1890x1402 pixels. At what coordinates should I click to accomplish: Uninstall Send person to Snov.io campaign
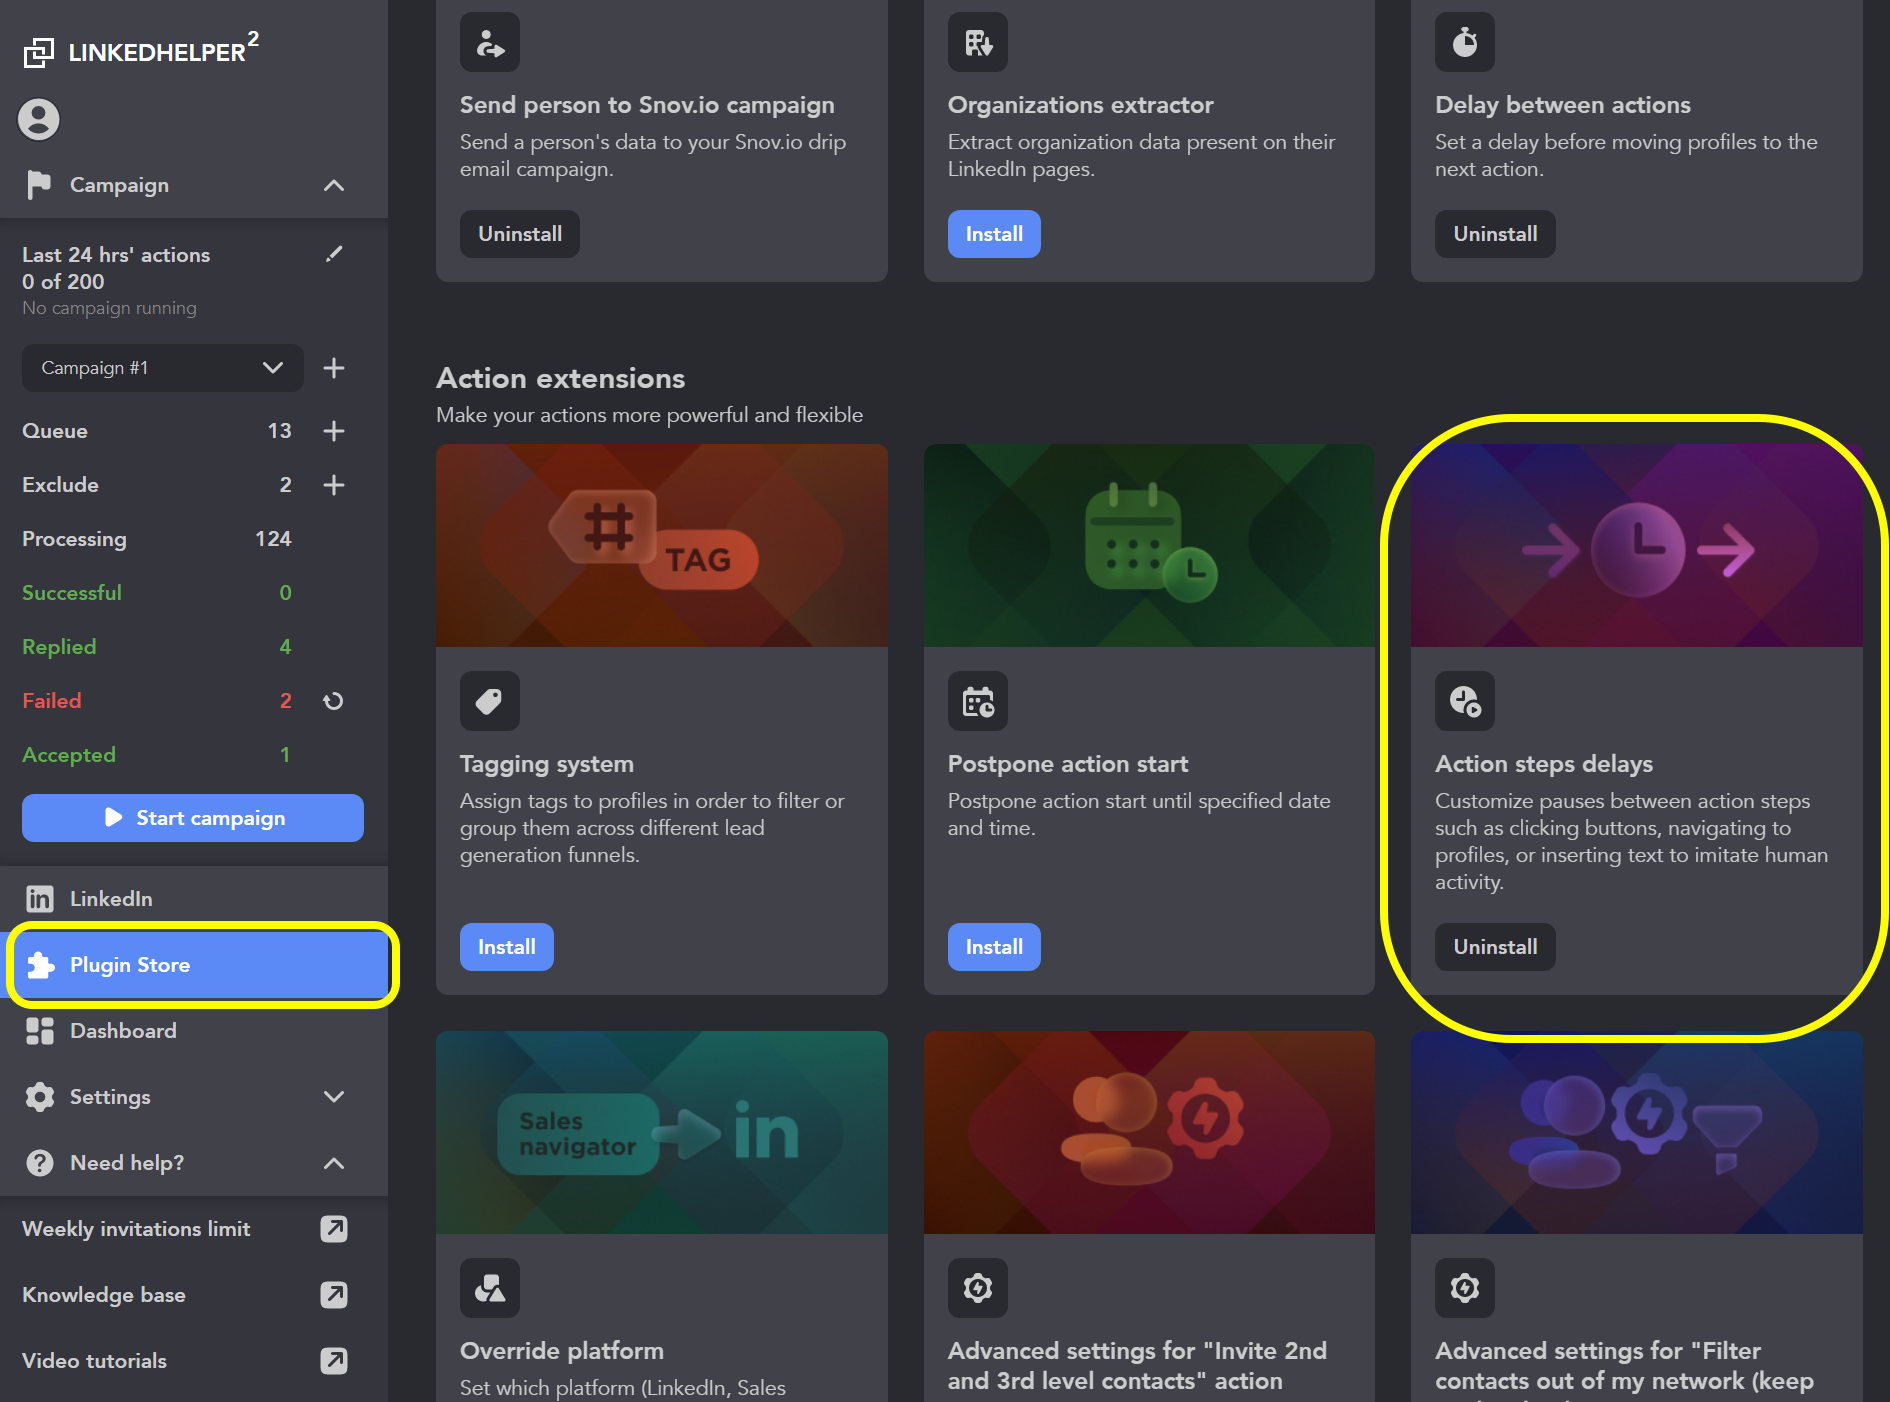pos(520,234)
